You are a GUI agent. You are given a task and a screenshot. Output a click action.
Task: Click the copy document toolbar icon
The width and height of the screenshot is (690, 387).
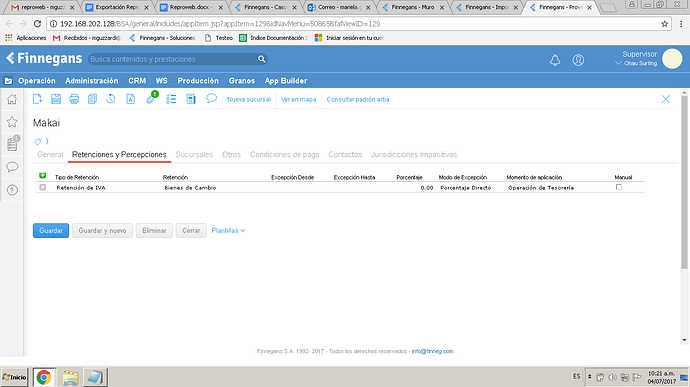92,99
